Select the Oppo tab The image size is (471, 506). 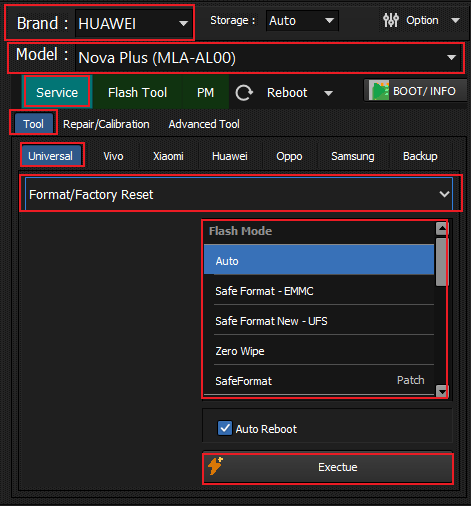click(289, 156)
